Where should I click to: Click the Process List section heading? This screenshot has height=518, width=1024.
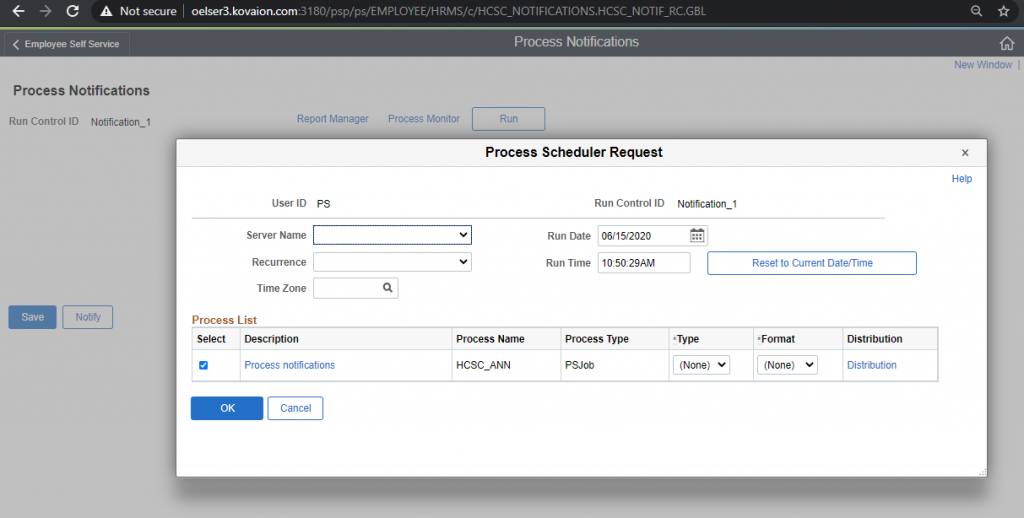click(x=224, y=320)
